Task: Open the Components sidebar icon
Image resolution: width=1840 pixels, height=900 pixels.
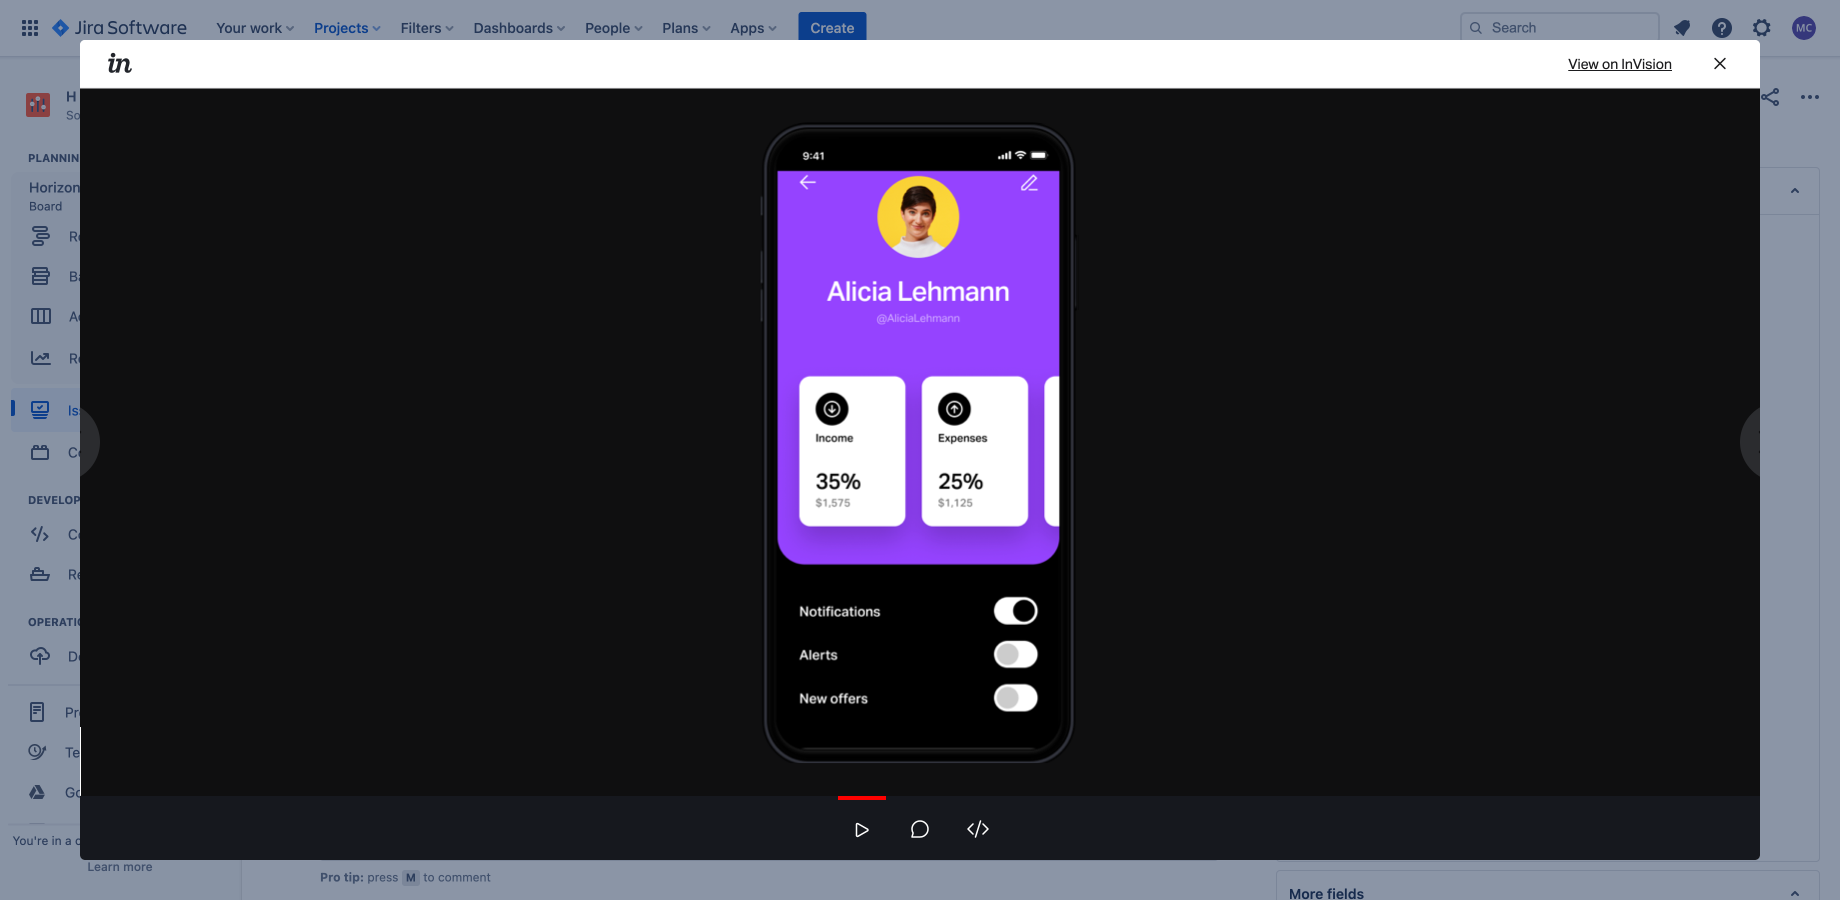Action: 40,452
